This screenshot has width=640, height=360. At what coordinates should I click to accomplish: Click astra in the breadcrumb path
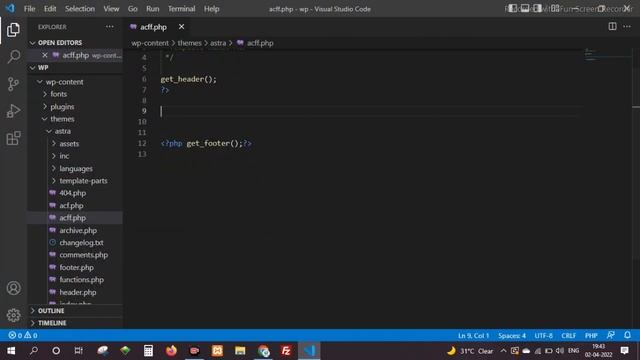click(218, 43)
